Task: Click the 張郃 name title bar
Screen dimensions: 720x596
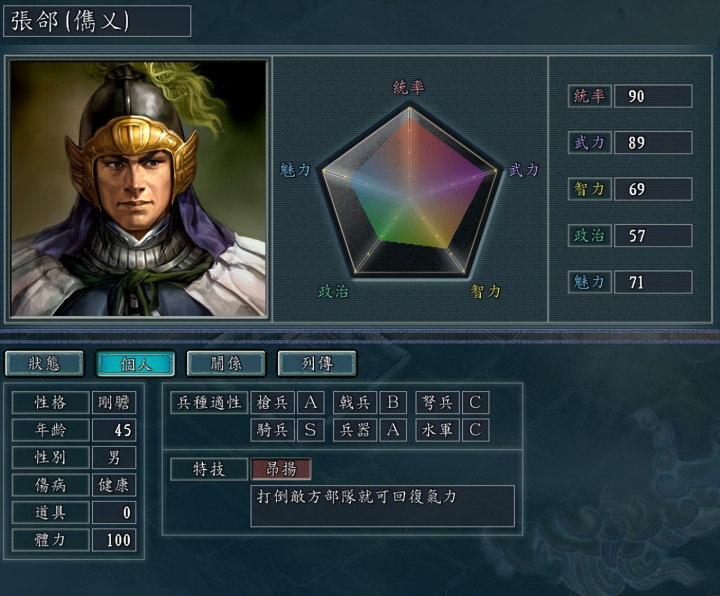Action: click(97, 21)
